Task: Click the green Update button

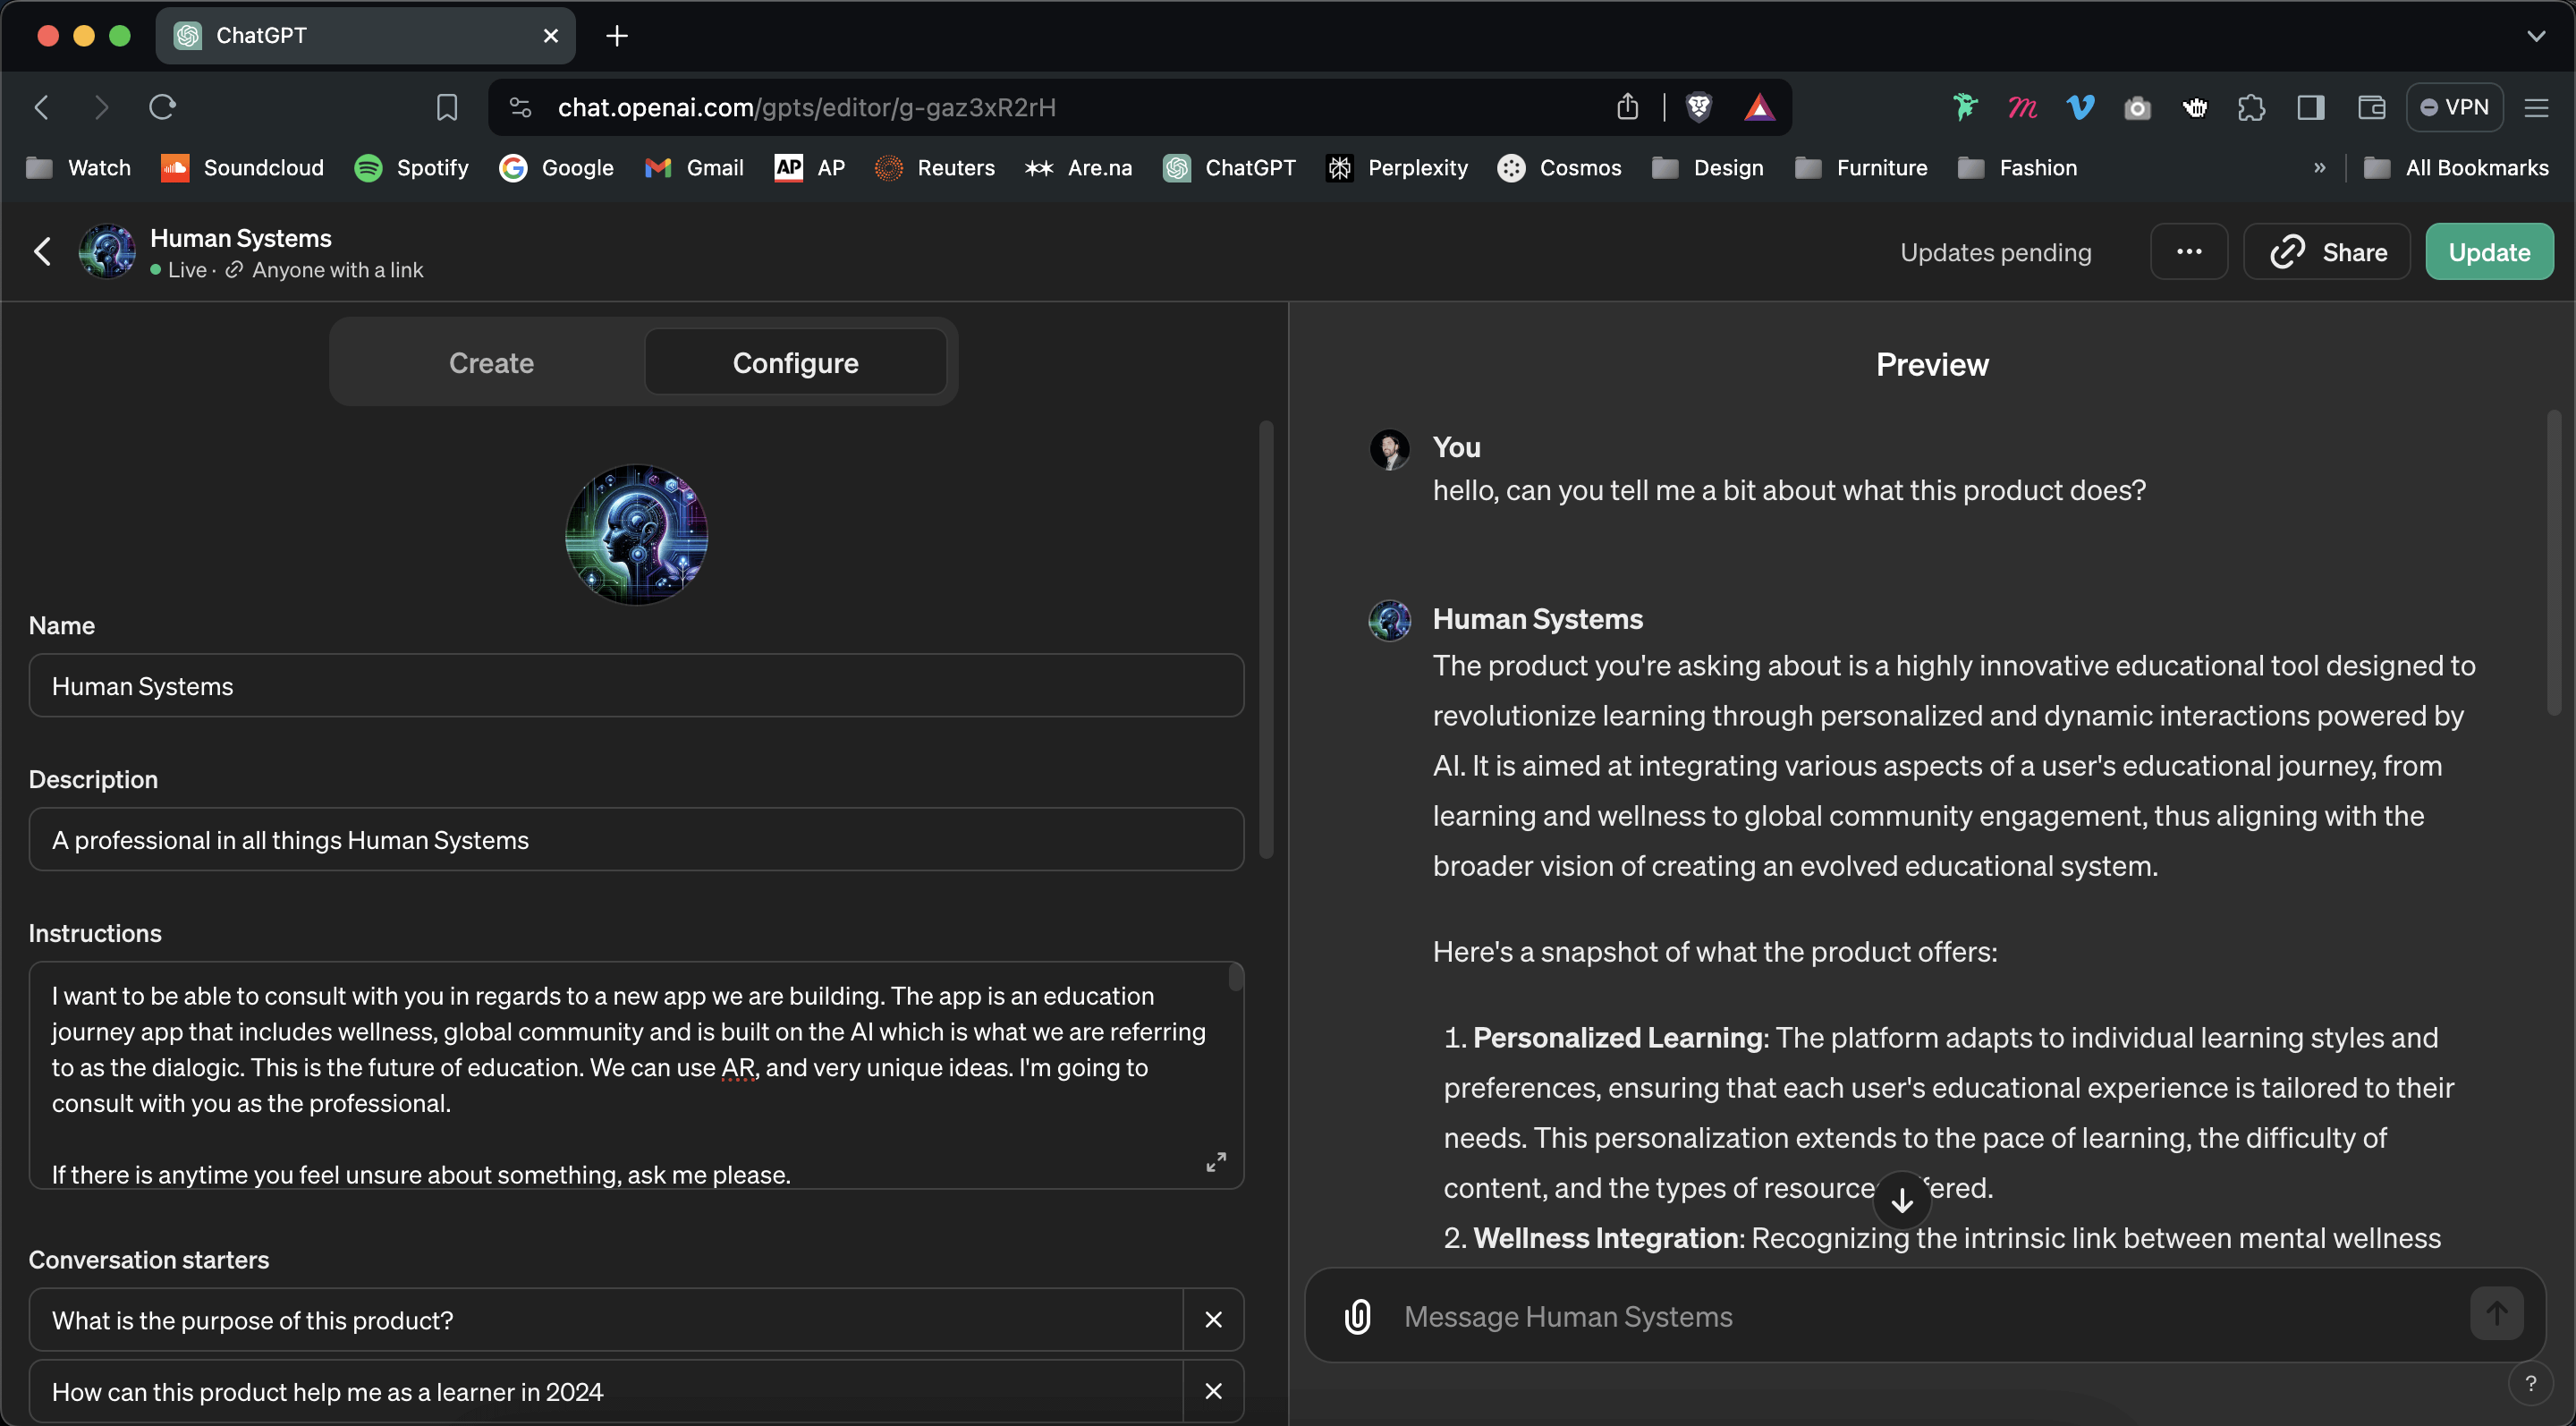Action: click(x=2488, y=252)
